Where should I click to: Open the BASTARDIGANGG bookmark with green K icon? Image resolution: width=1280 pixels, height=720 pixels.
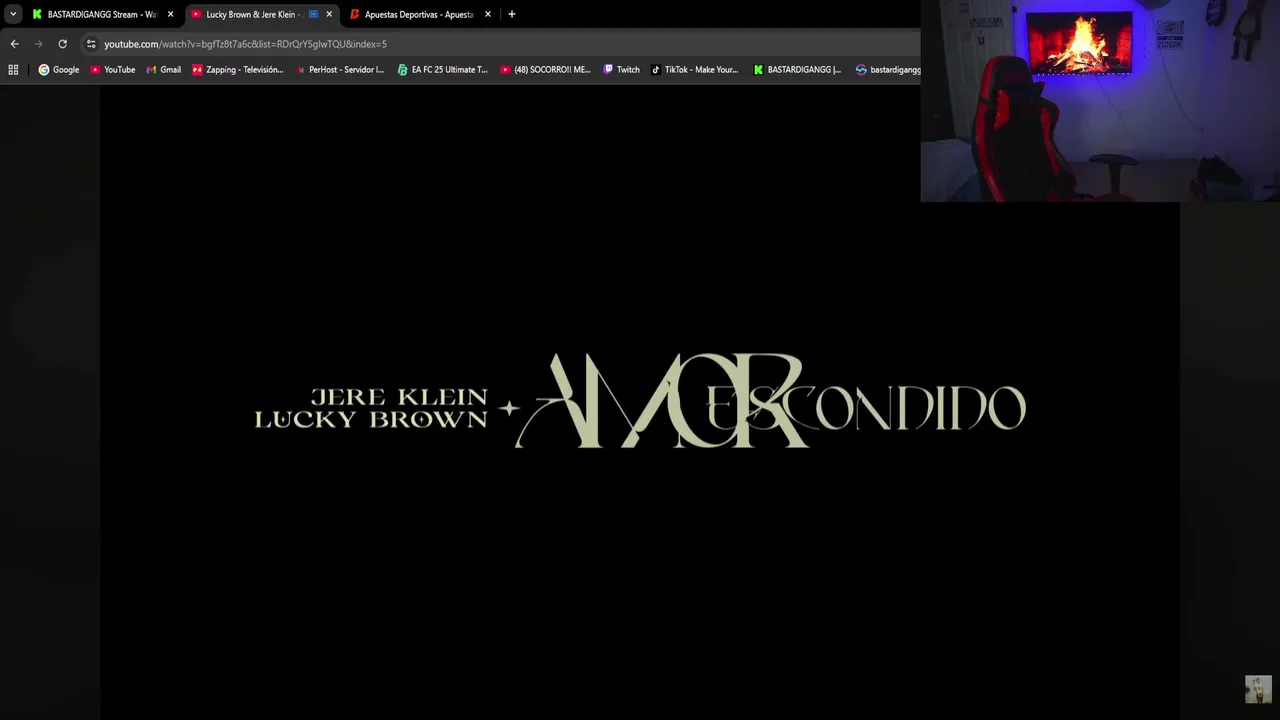[797, 70]
